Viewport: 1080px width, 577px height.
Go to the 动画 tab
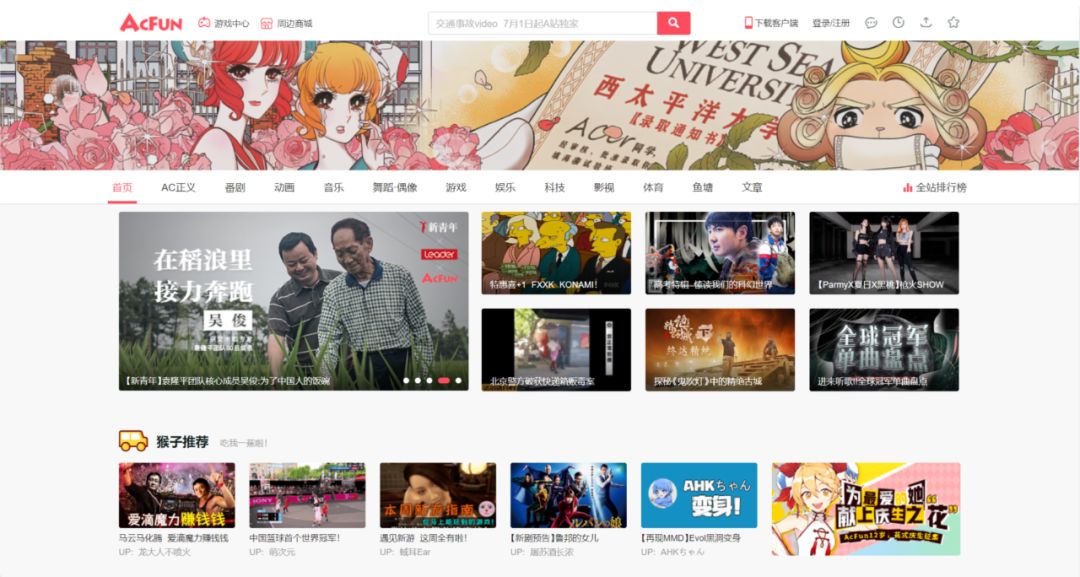point(284,187)
